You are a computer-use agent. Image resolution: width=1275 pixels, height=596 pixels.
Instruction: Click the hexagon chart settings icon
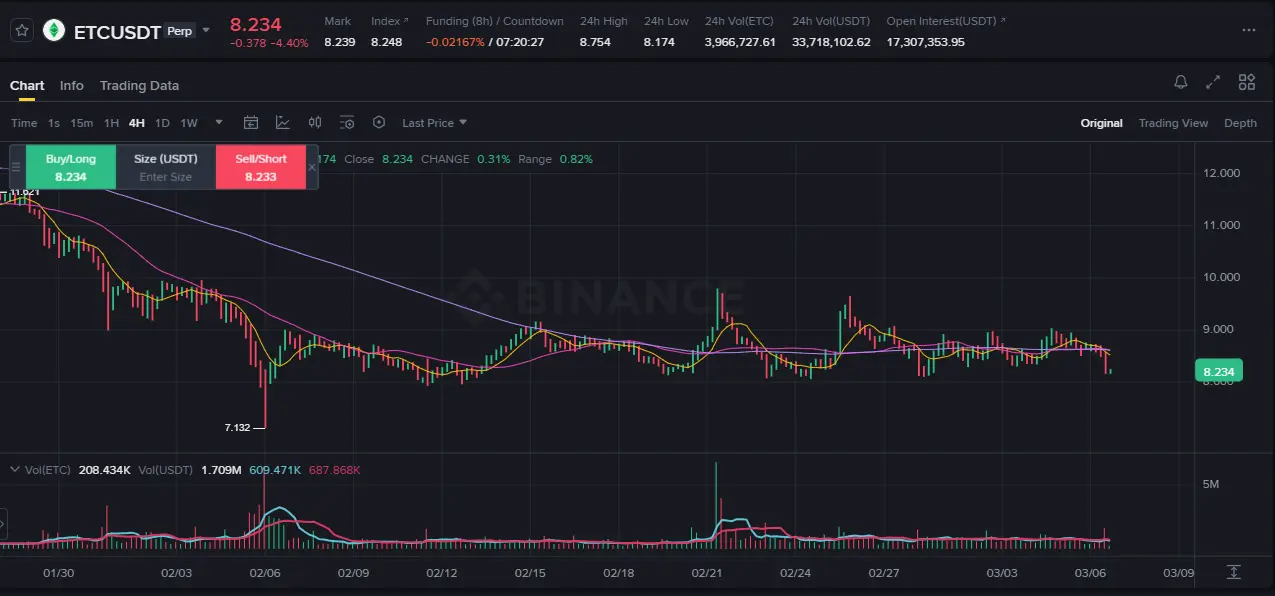click(379, 123)
